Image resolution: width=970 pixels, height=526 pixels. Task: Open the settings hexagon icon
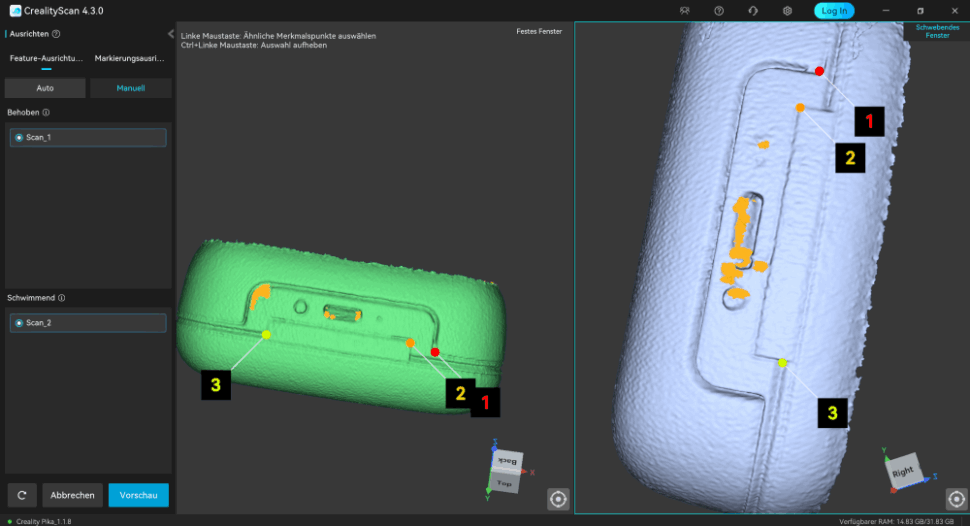coord(787,11)
